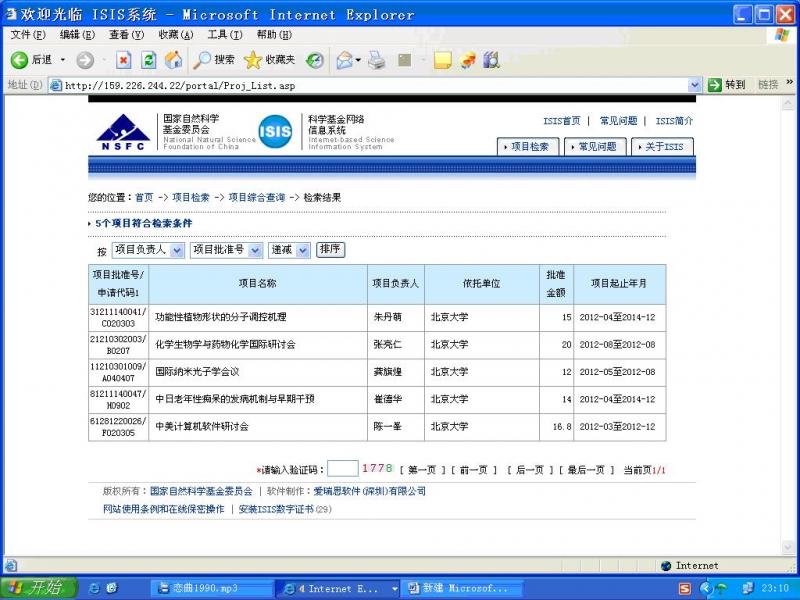This screenshot has height=600, width=800.
Task: Open the ISIS首页 top link
Action: coord(562,121)
